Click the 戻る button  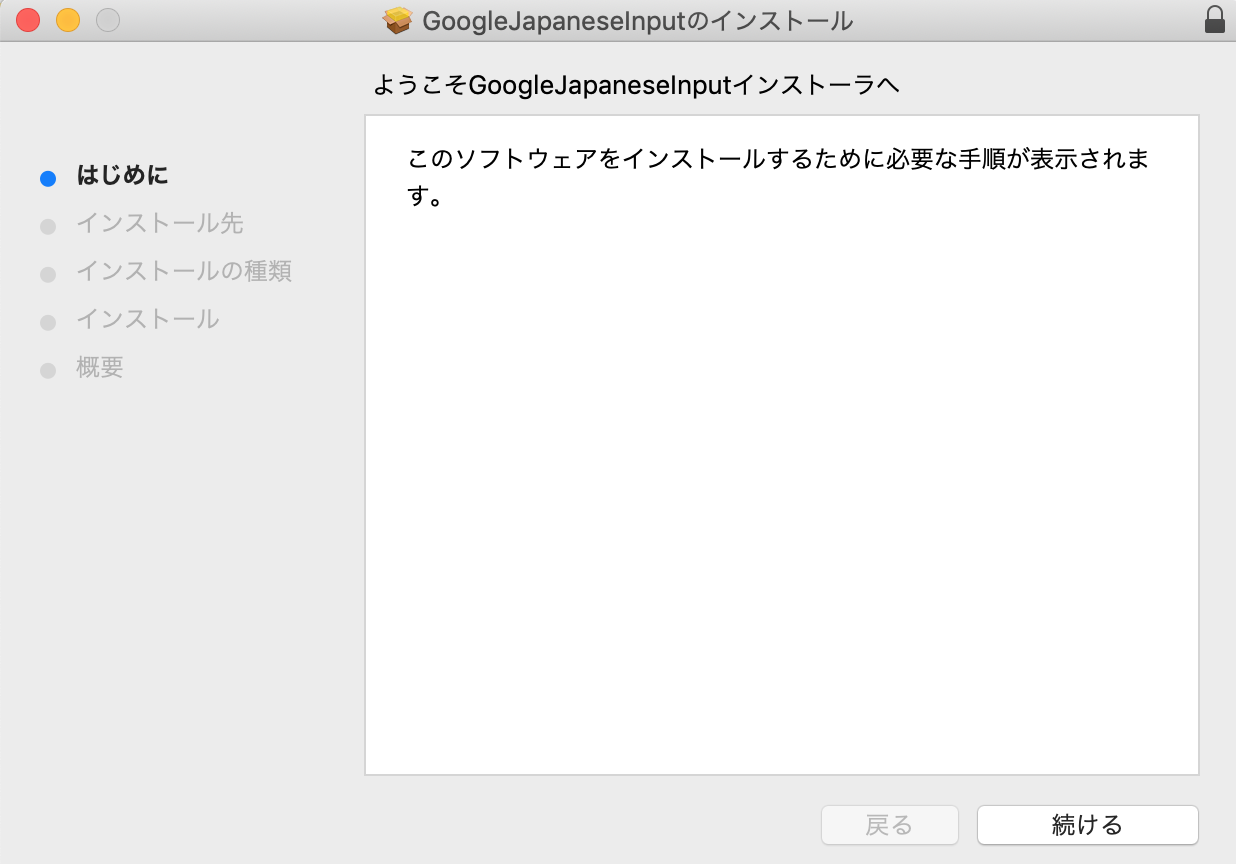point(889,825)
